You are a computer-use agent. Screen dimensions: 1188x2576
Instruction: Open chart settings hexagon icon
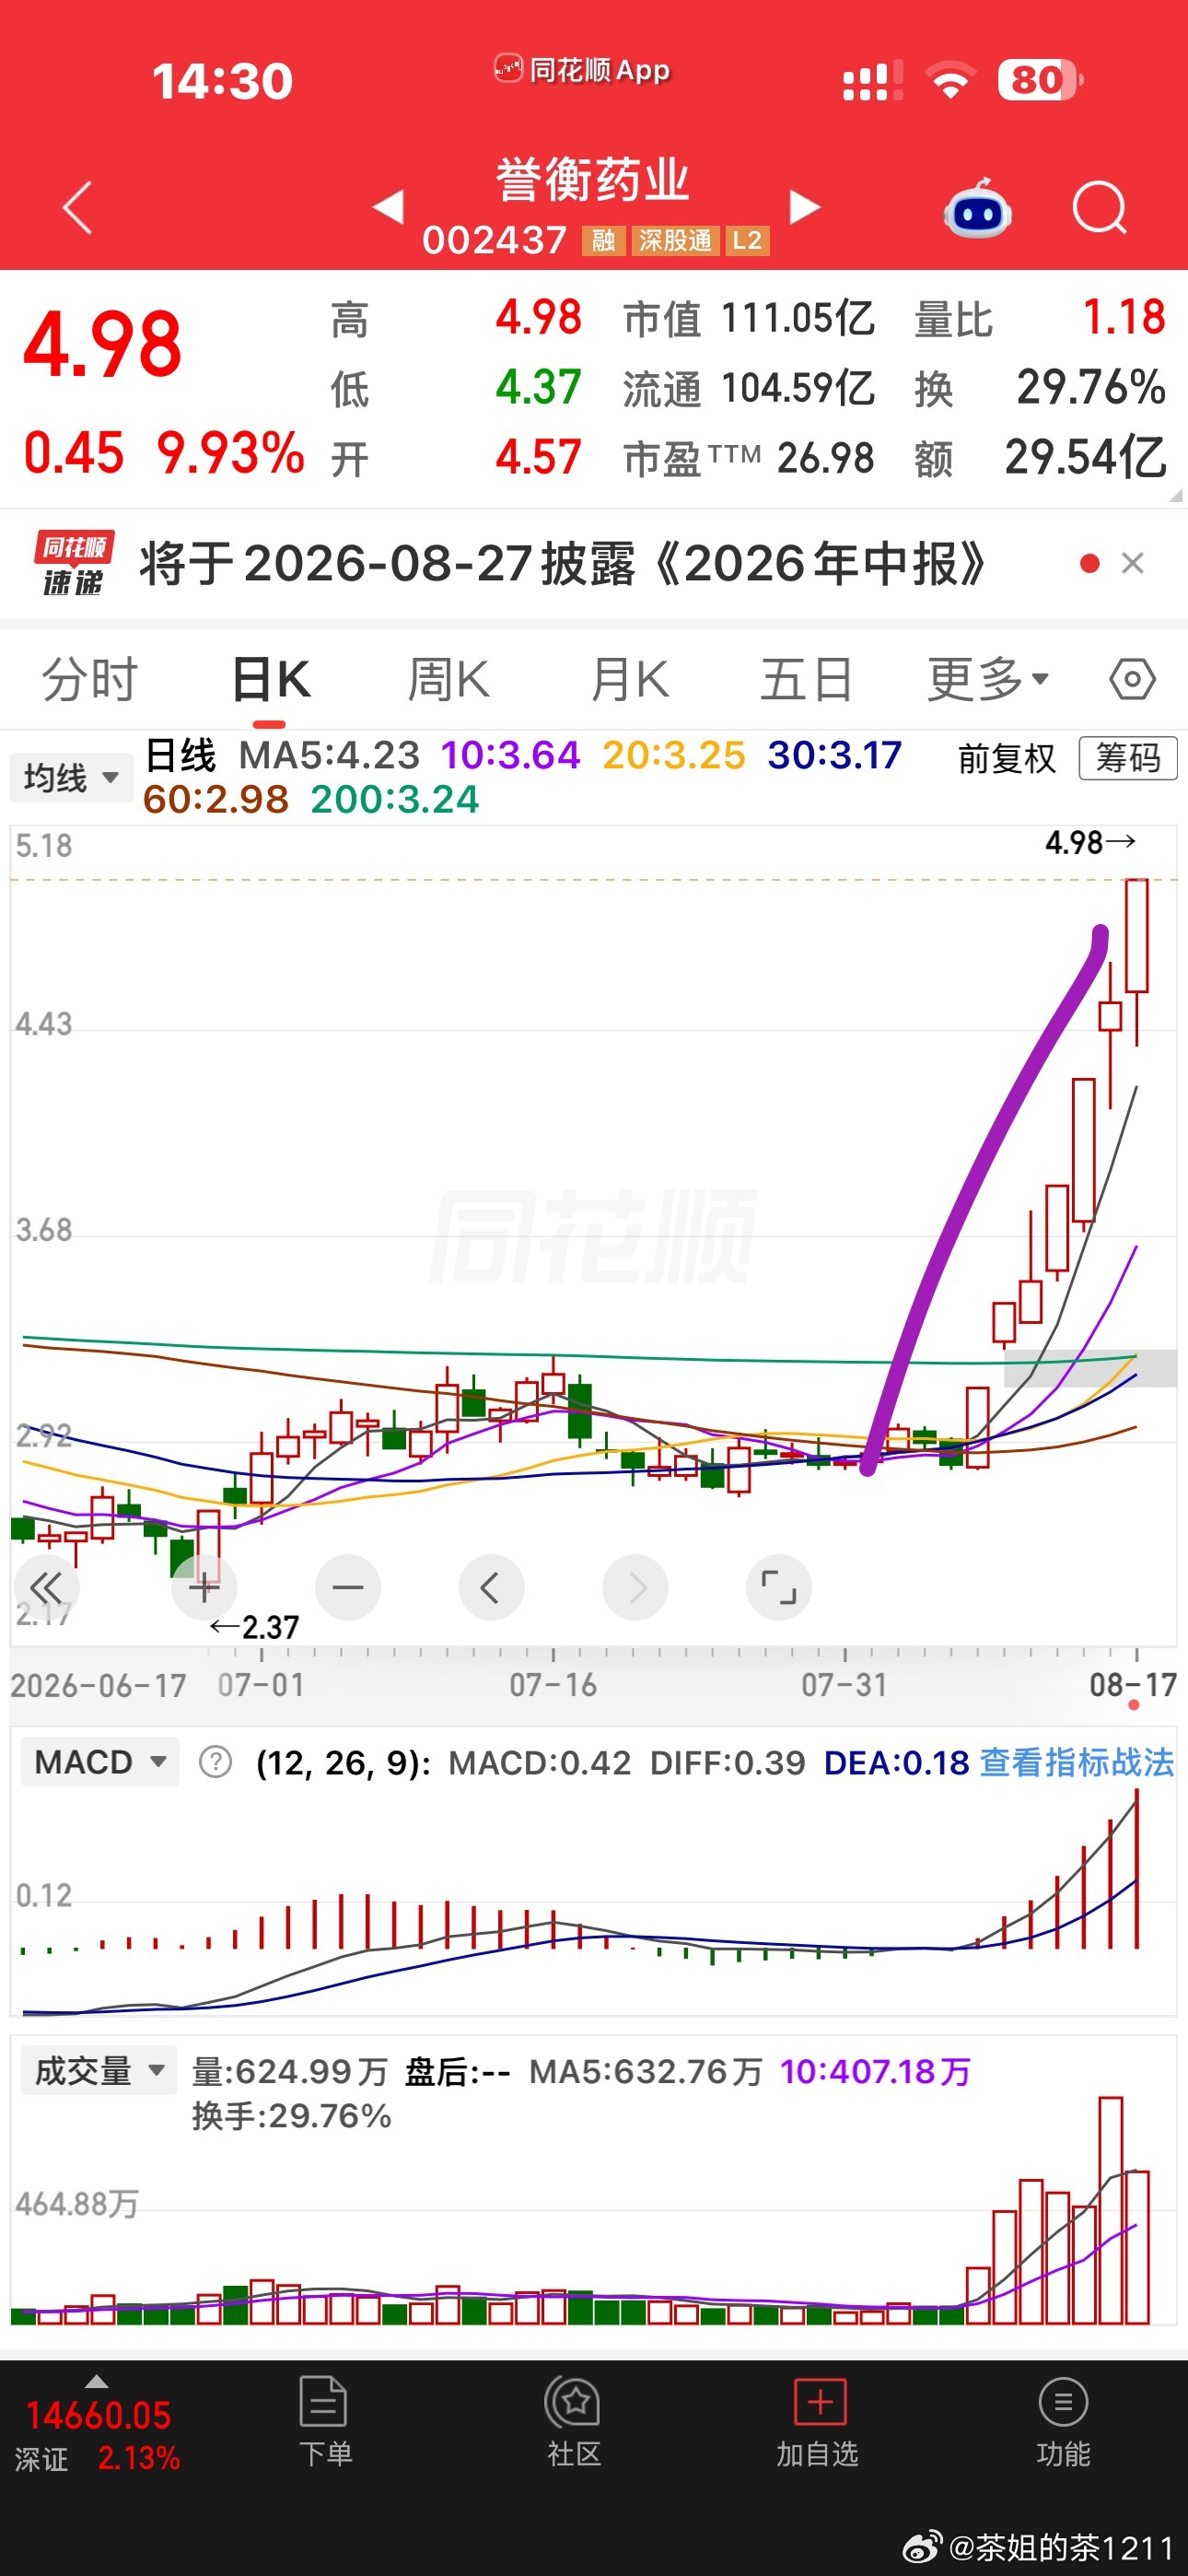[x=1132, y=680]
